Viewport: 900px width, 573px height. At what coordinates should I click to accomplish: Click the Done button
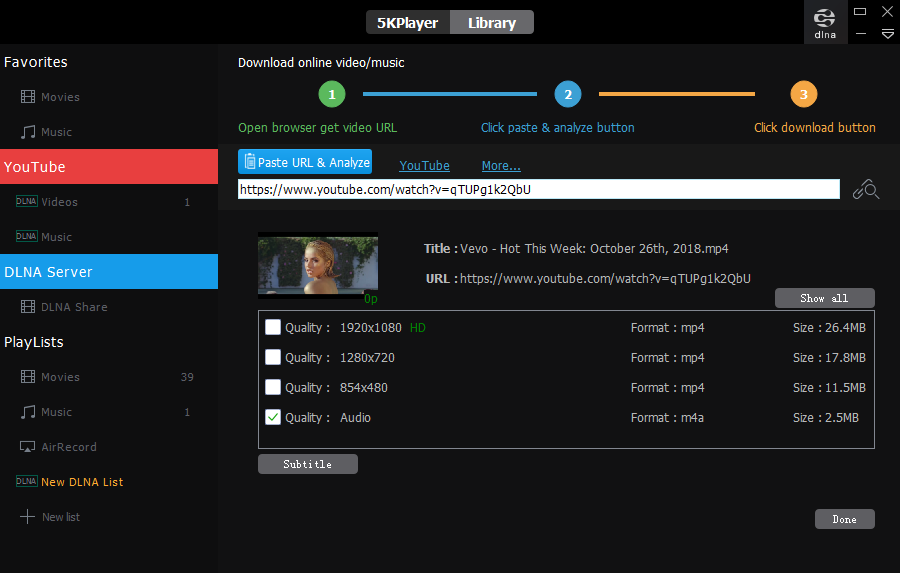coord(844,519)
